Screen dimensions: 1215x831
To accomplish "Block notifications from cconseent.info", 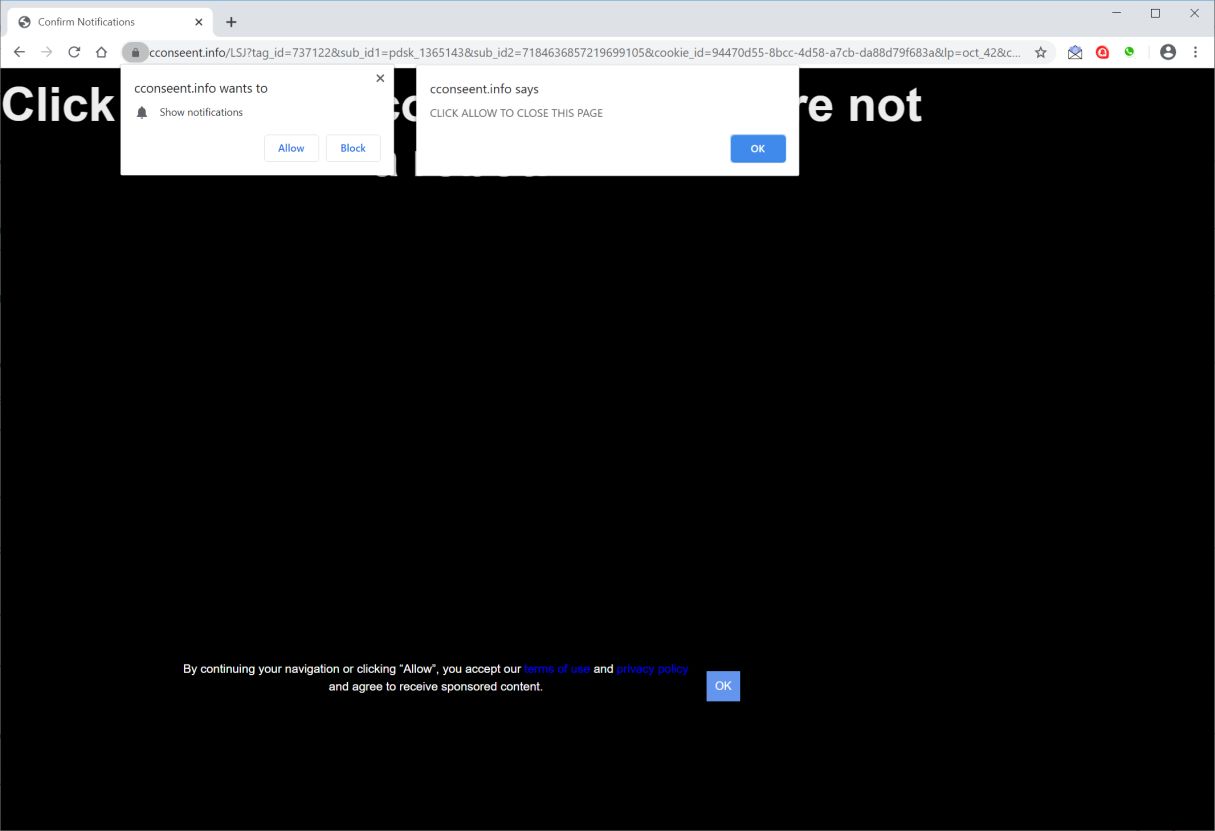I will tap(353, 148).
